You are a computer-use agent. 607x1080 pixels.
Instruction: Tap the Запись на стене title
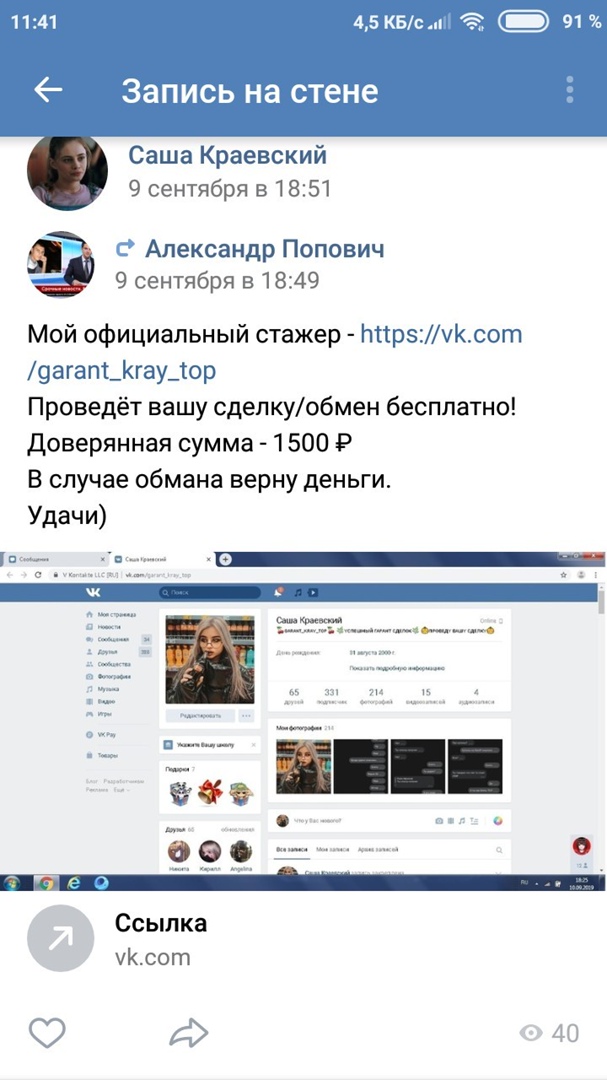click(249, 90)
